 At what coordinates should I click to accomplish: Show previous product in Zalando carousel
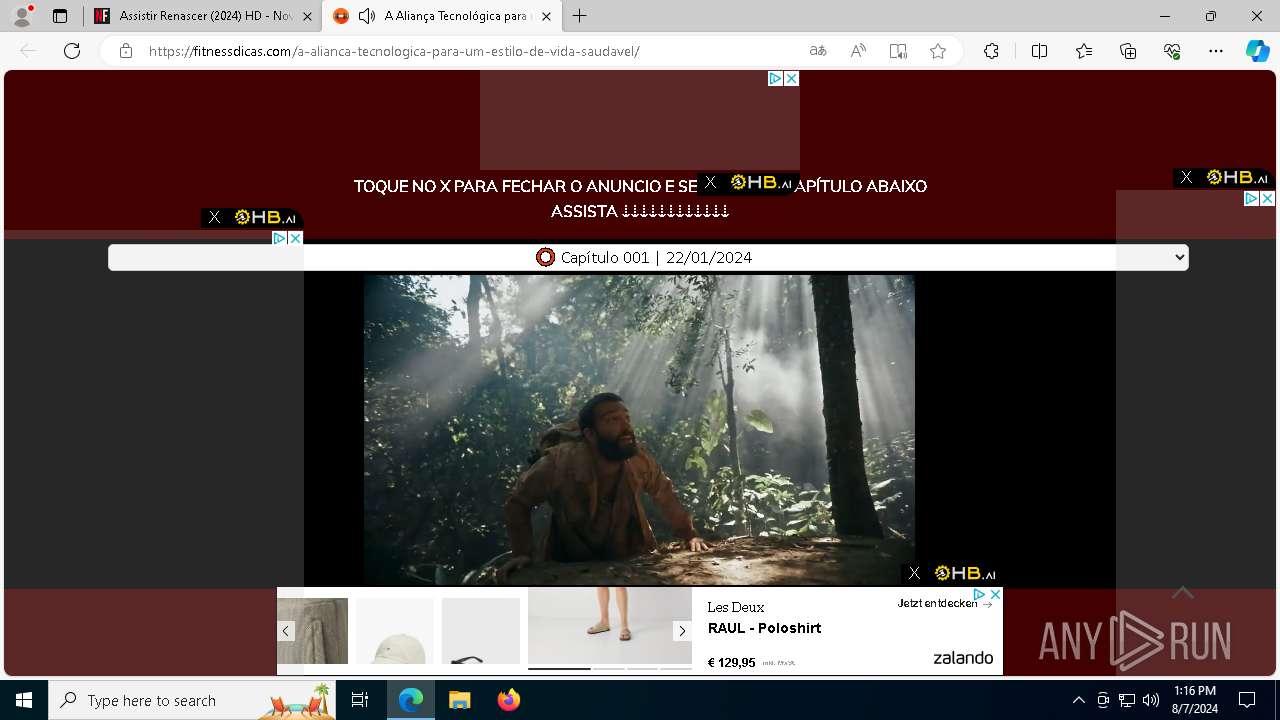coord(286,631)
